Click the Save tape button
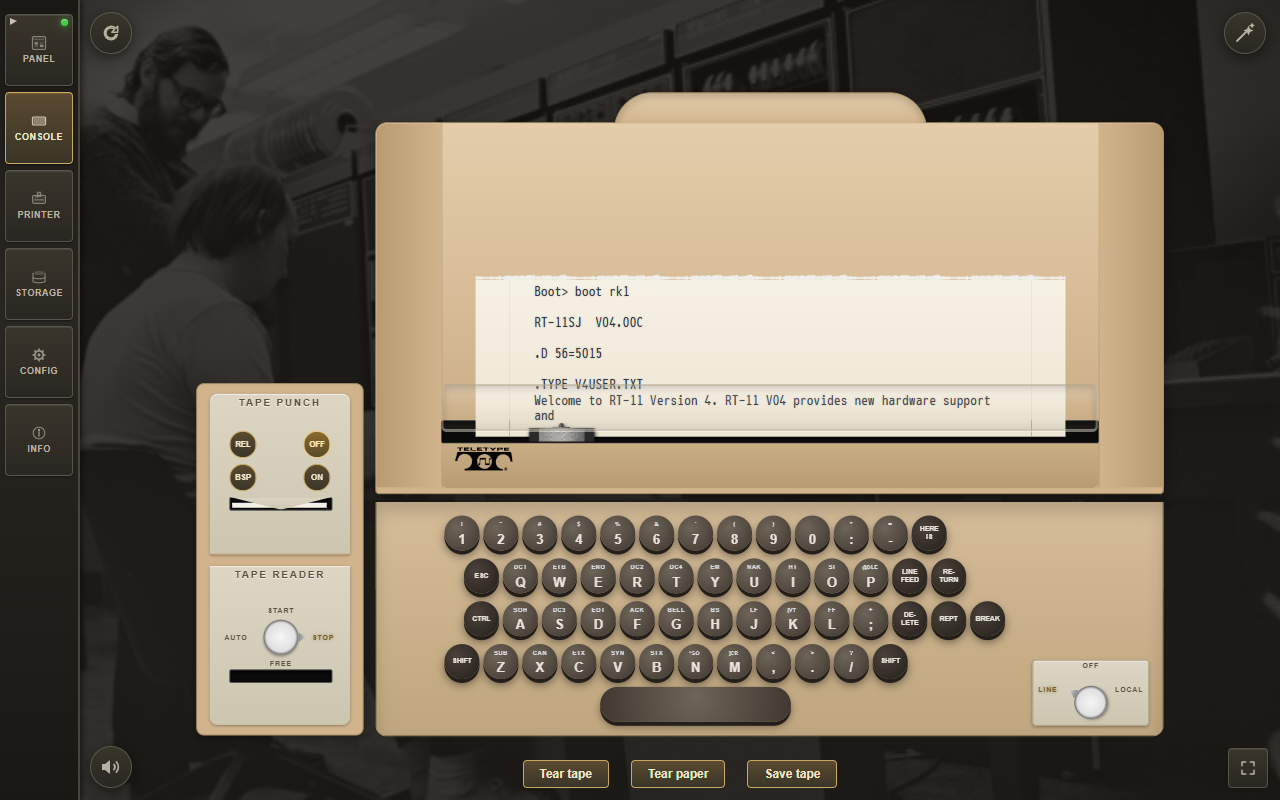The image size is (1280, 800). (792, 774)
